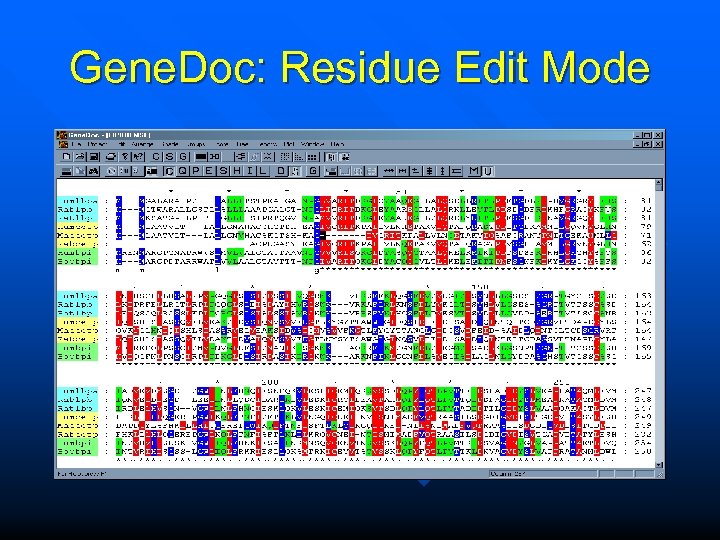Screen dimensions: 720x540
Task: Click the arrow-with-question-mark context help icon
Action: pos(138,157)
